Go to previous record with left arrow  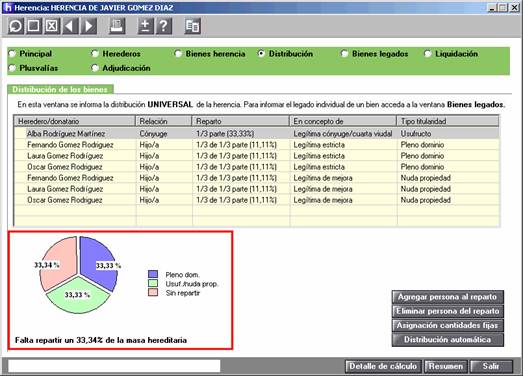click(70, 26)
